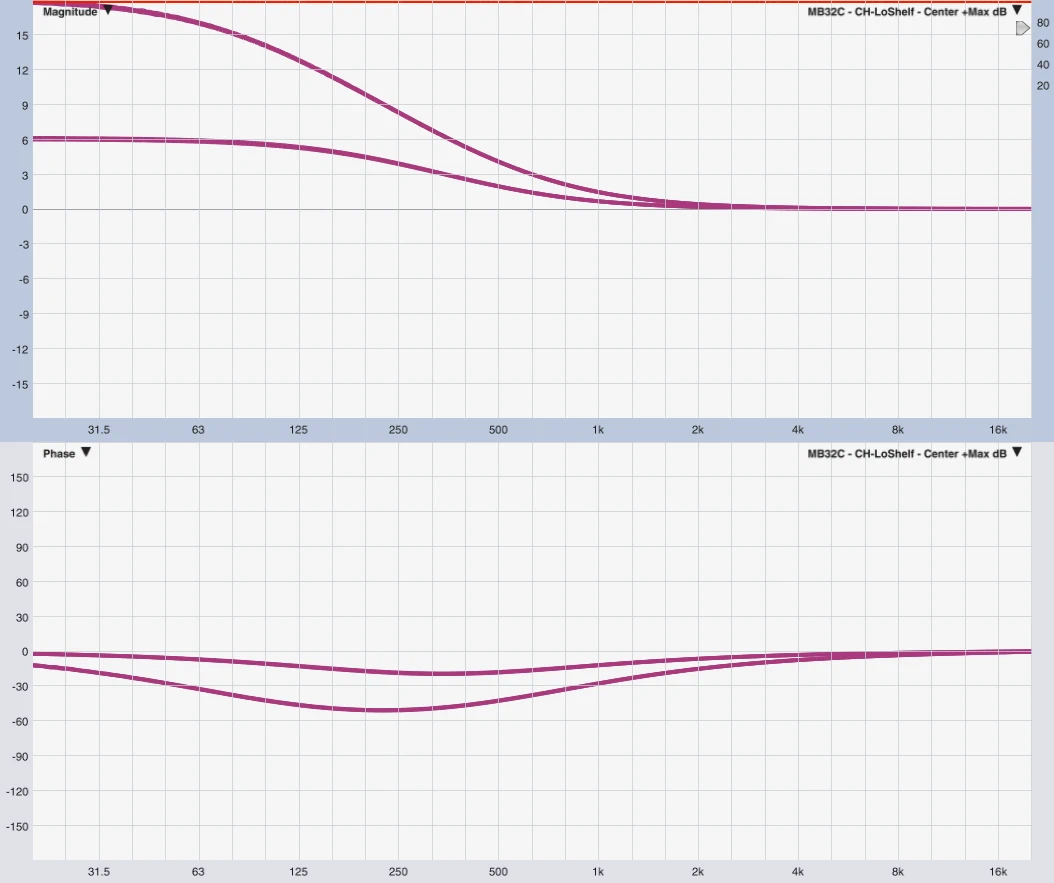Viewport: 1054px width, 883px height.
Task: Click the 250 frequency label on Phase axis
Action: (398, 872)
